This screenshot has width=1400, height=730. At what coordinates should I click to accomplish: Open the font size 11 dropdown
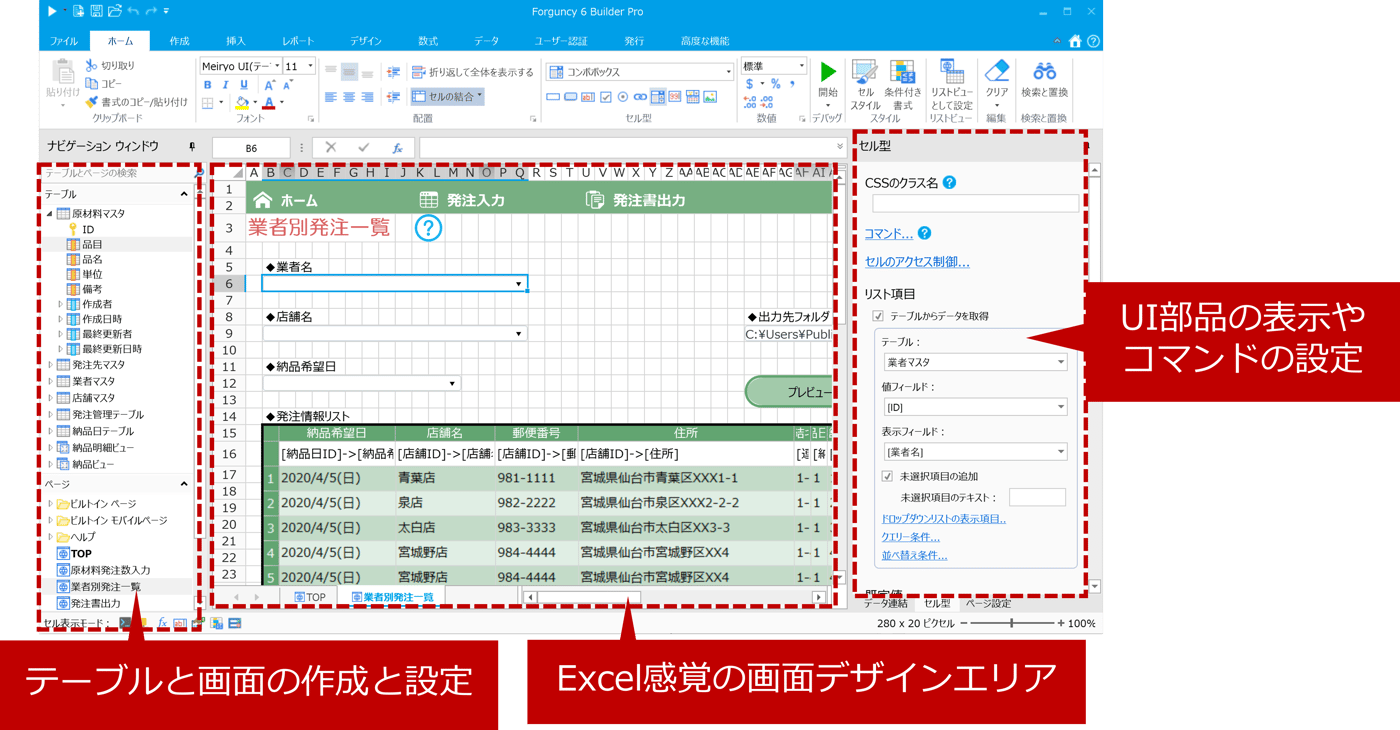point(311,66)
